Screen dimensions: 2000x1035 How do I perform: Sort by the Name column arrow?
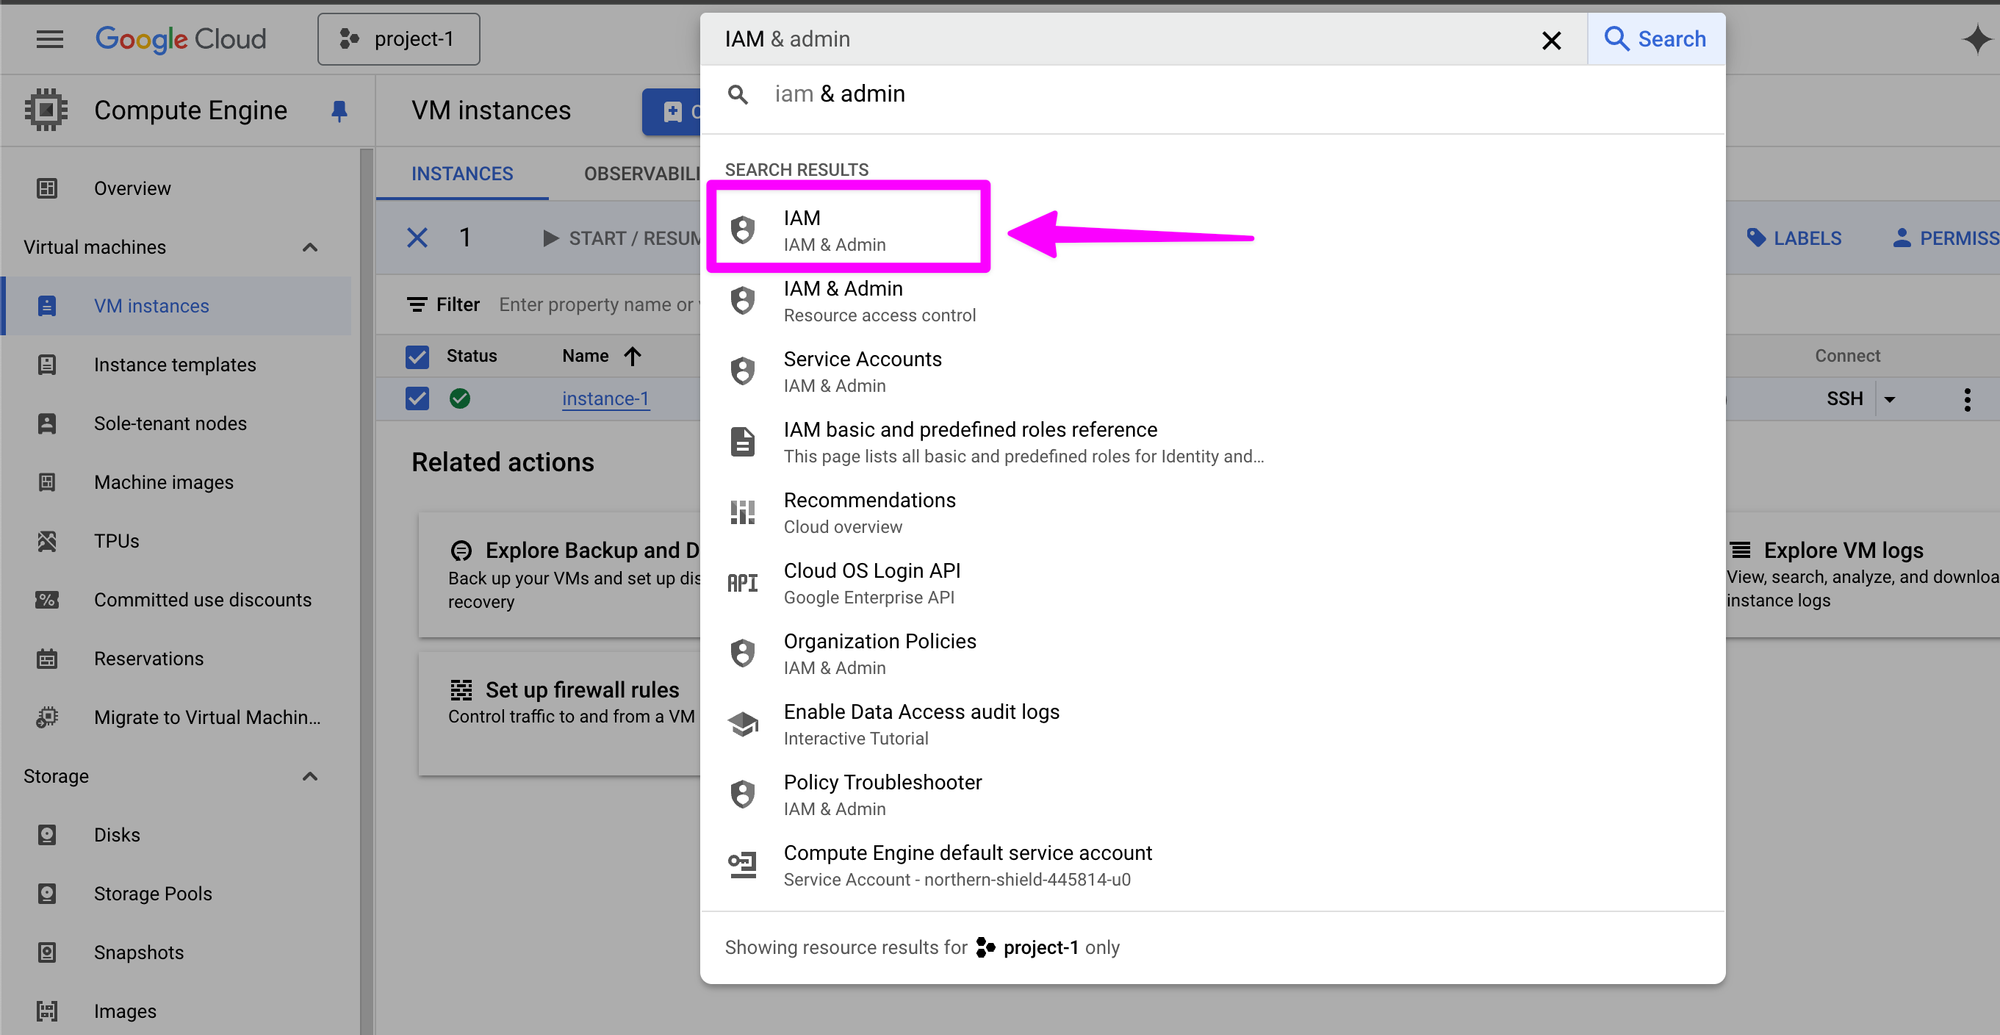click(x=632, y=356)
